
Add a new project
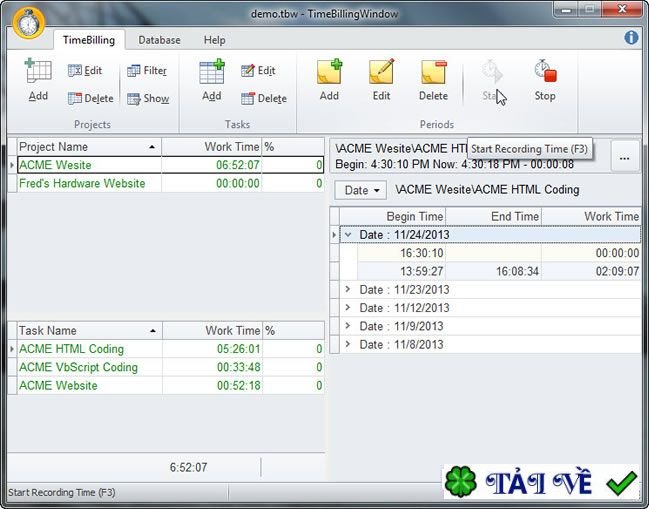(38, 80)
